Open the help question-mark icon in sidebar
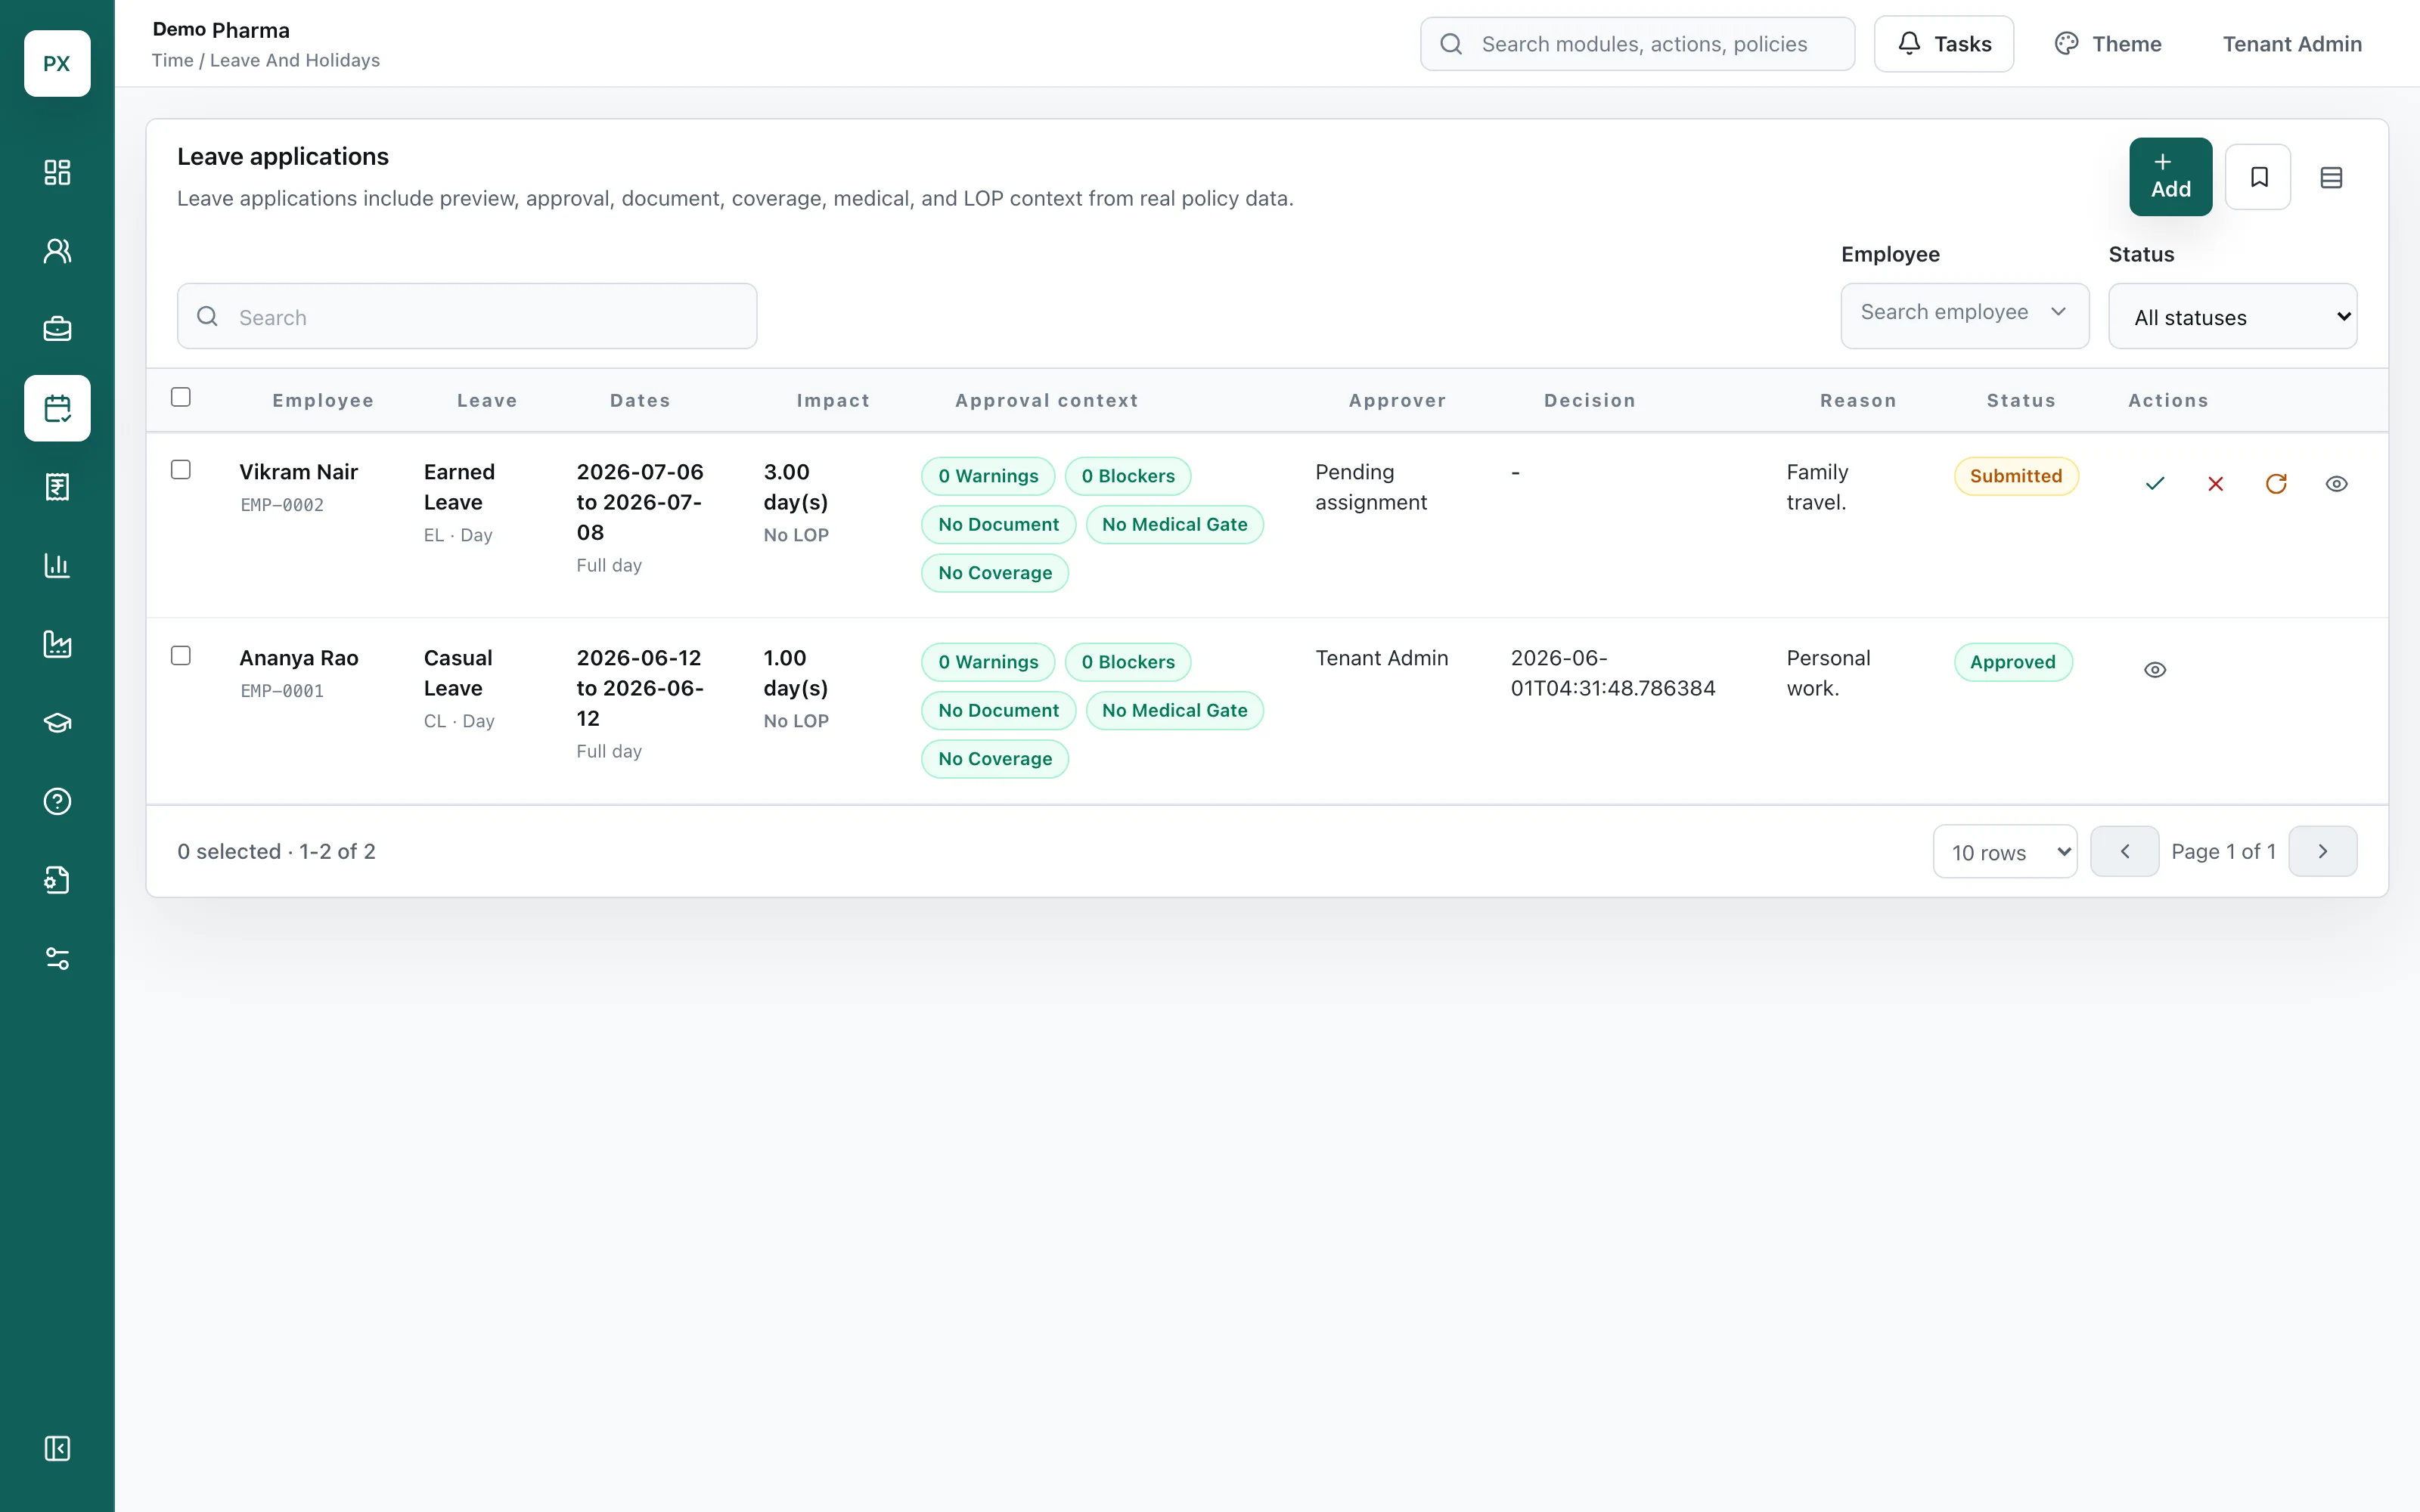The height and width of the screenshot is (1512, 2420). coord(57,801)
